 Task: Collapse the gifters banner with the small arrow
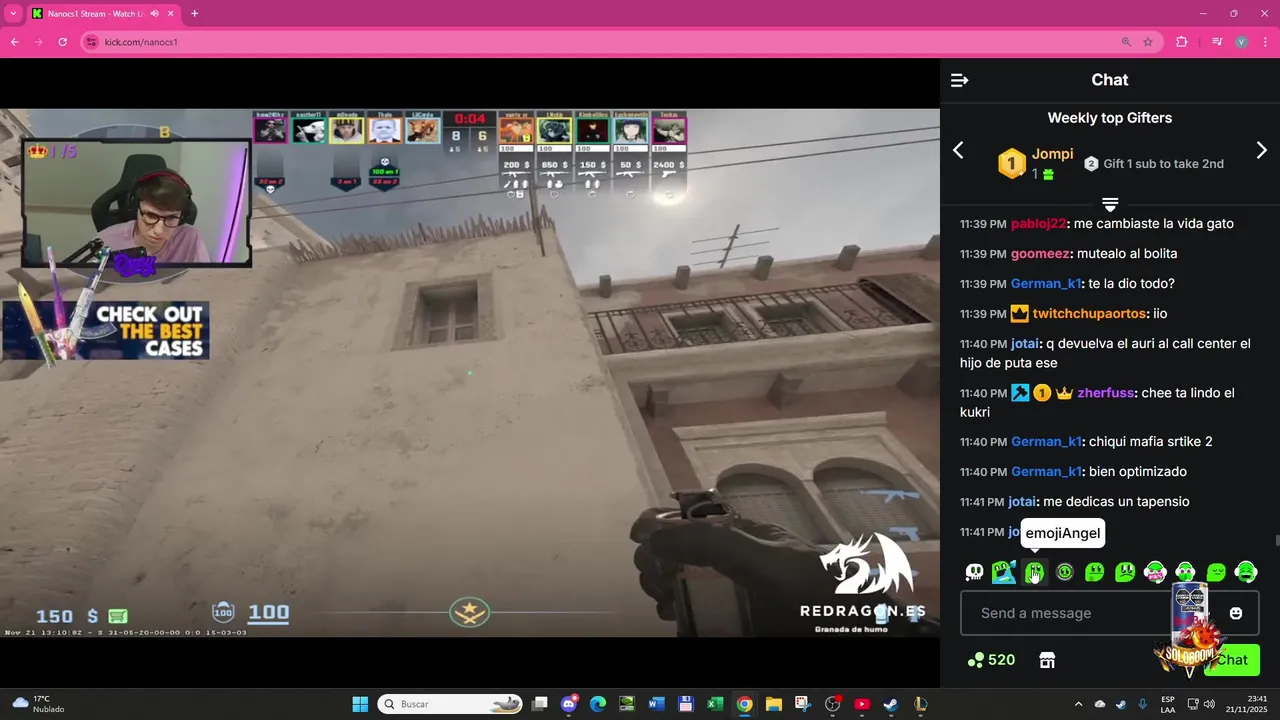tap(1110, 204)
